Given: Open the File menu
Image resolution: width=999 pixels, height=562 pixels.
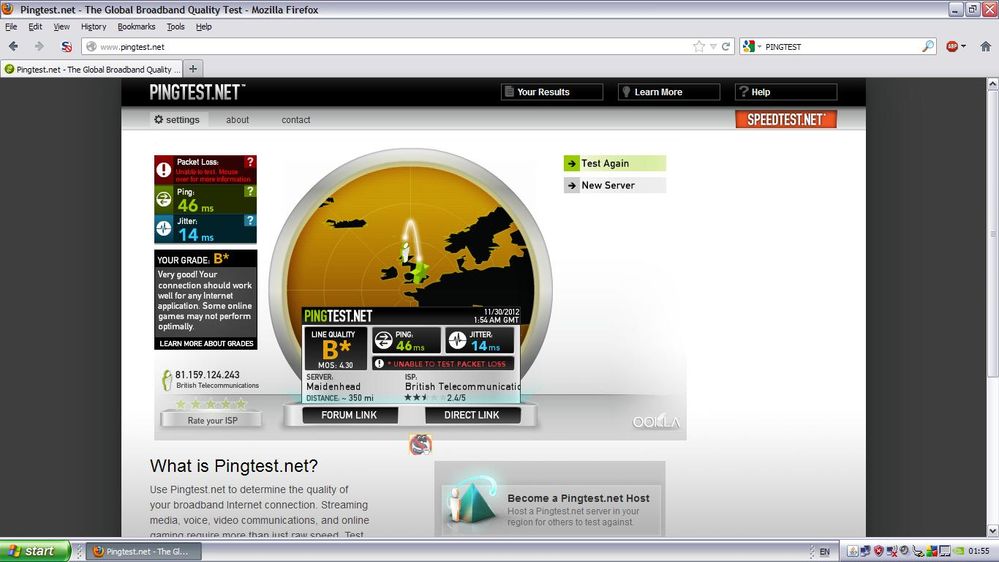Looking at the screenshot, I should 11,27.
